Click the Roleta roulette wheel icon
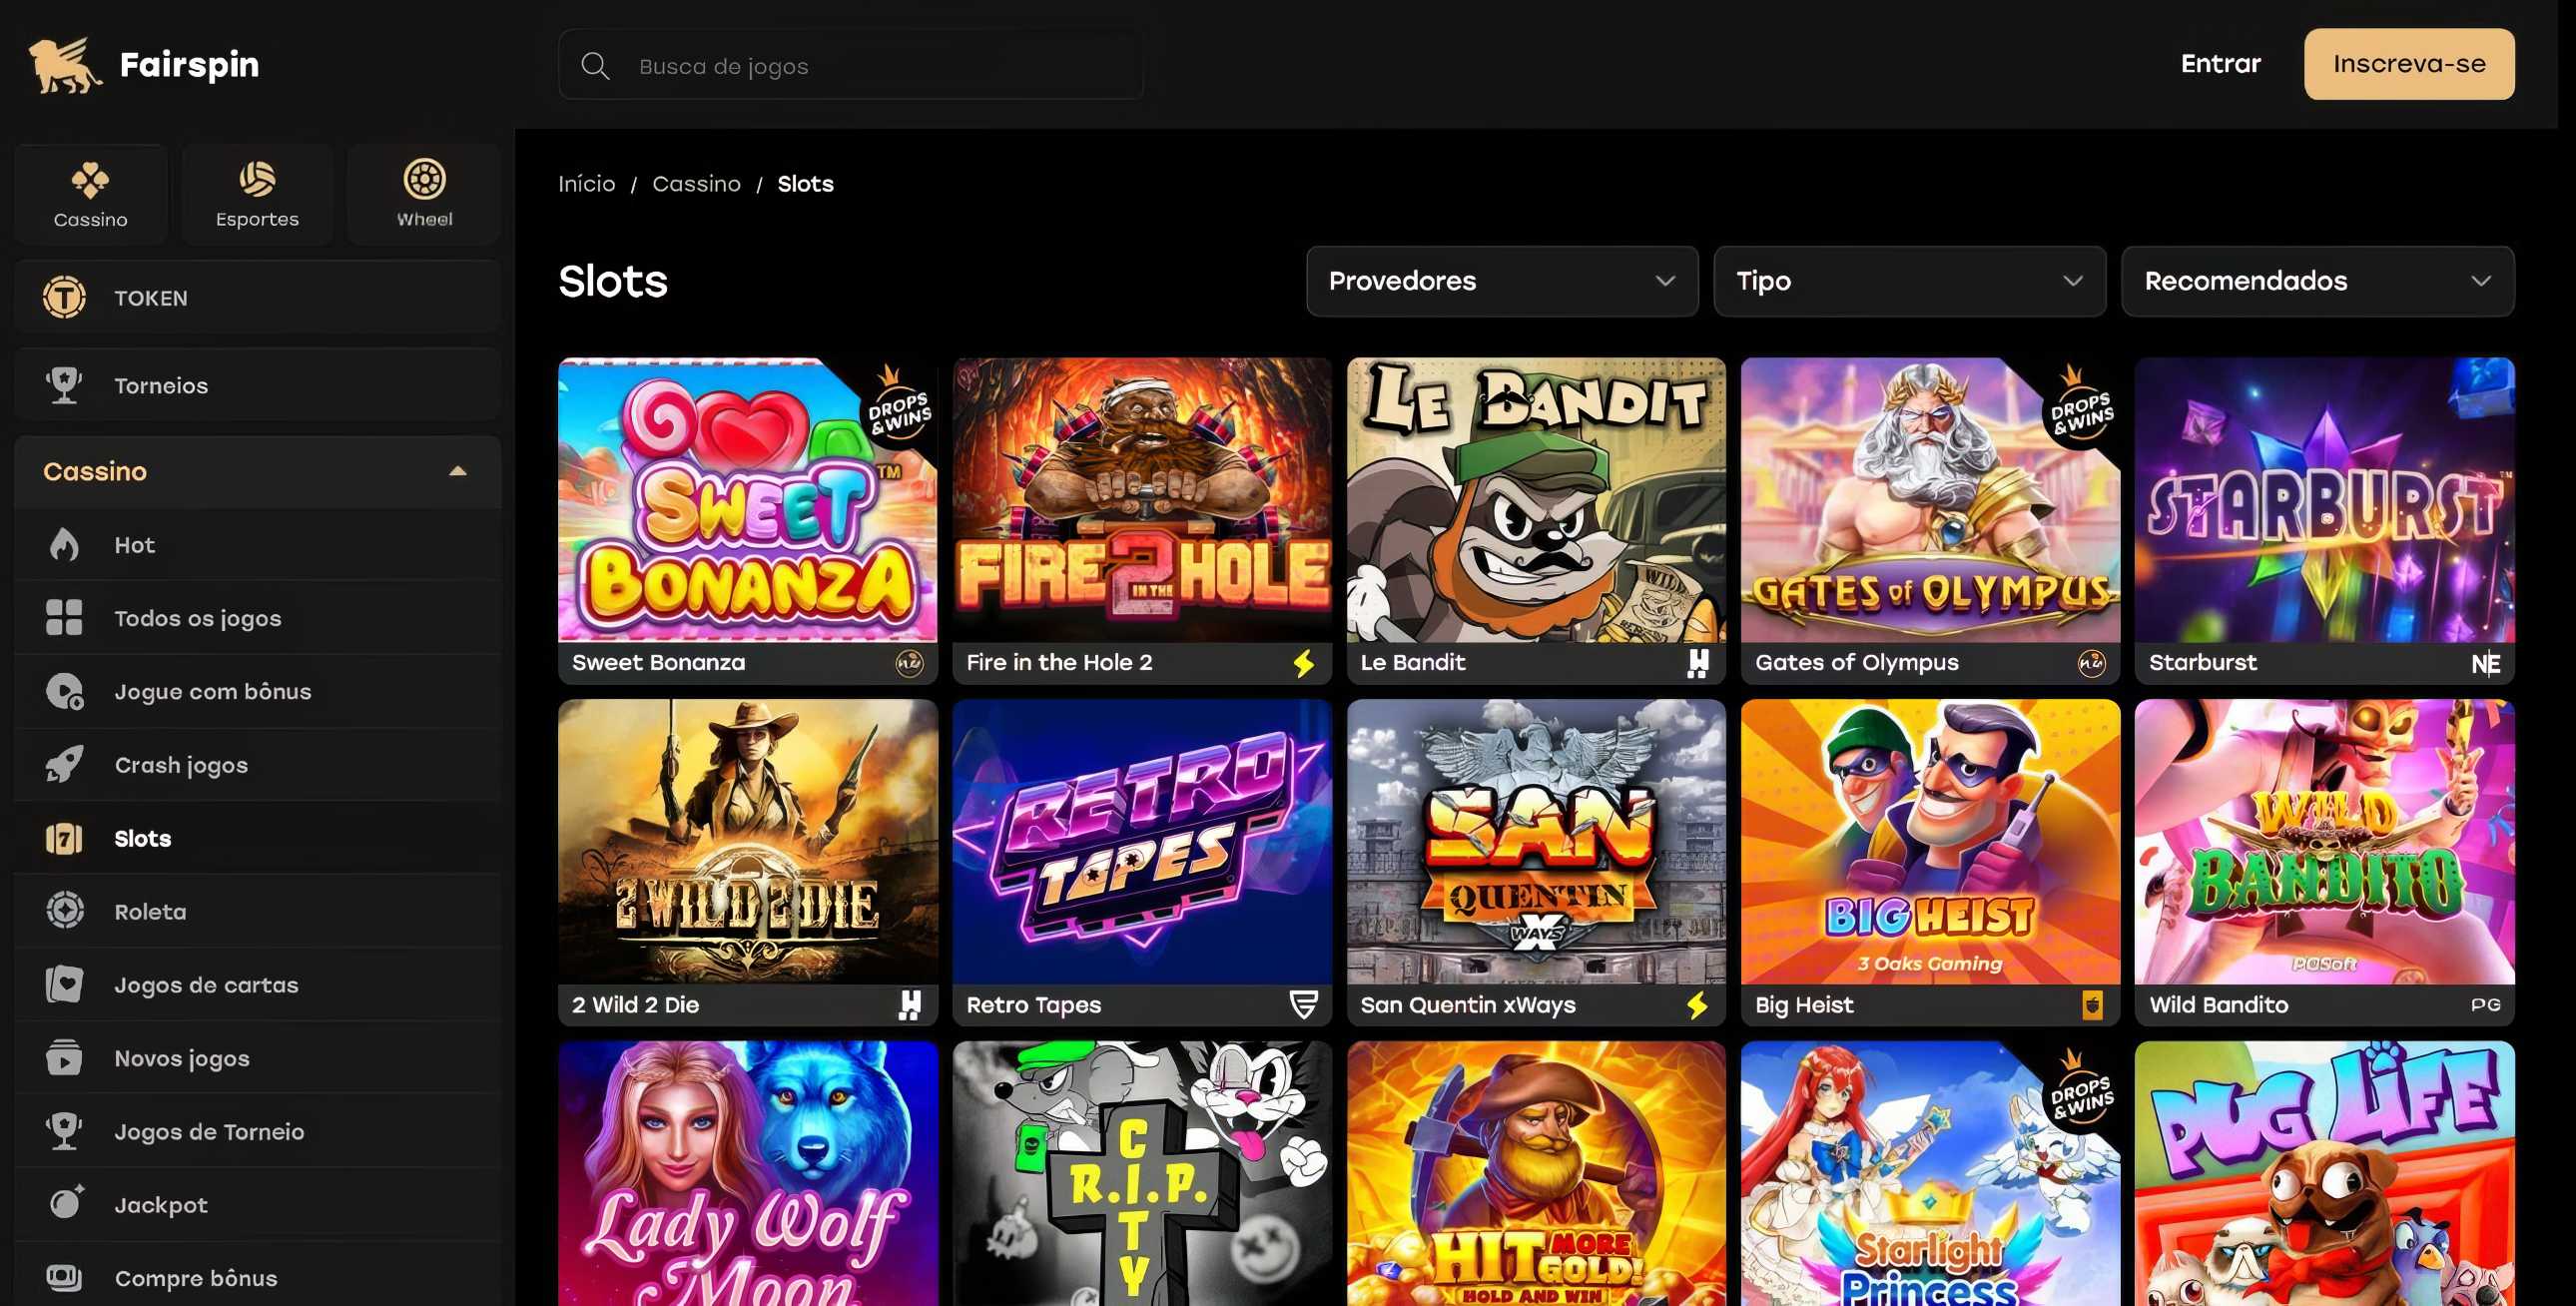2576x1306 pixels. click(x=64, y=911)
